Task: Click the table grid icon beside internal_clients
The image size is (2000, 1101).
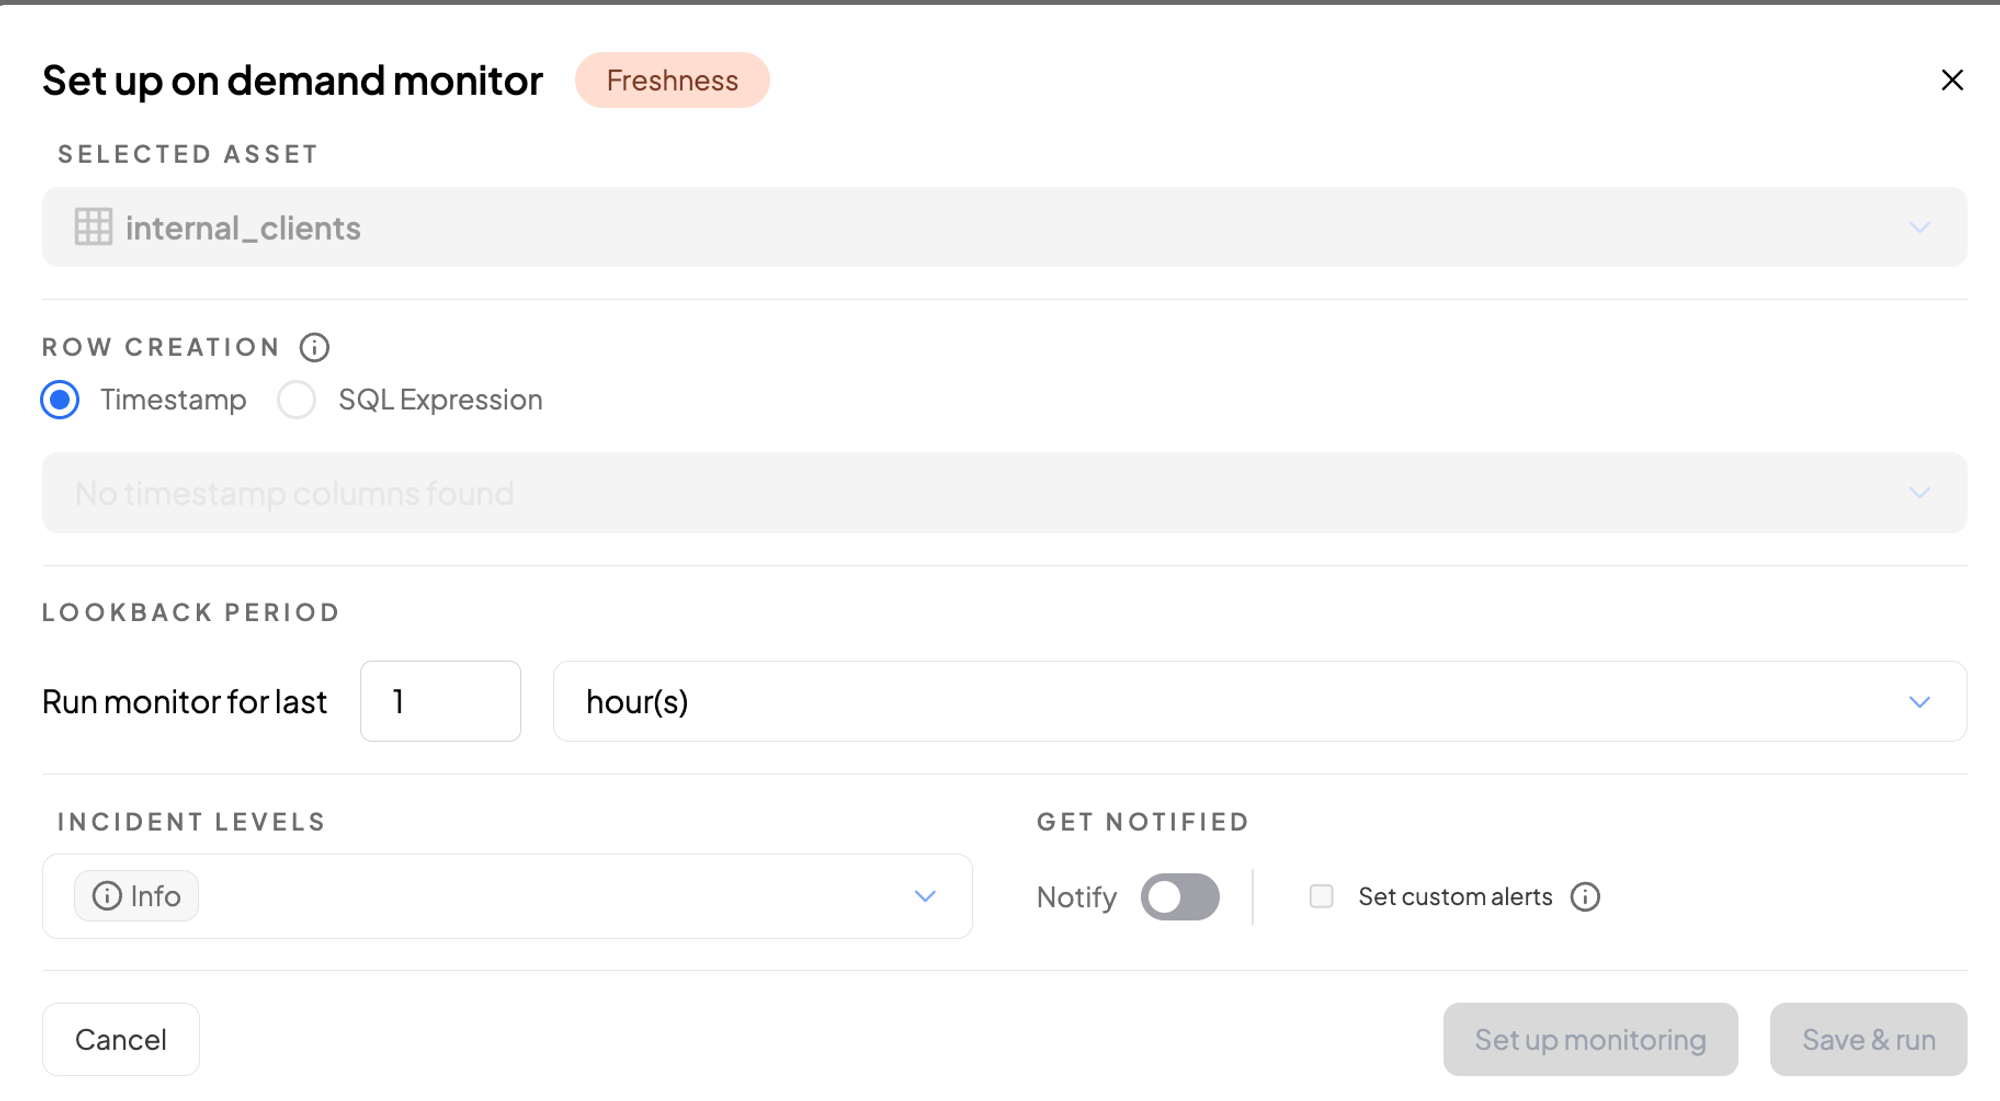Action: 93,227
